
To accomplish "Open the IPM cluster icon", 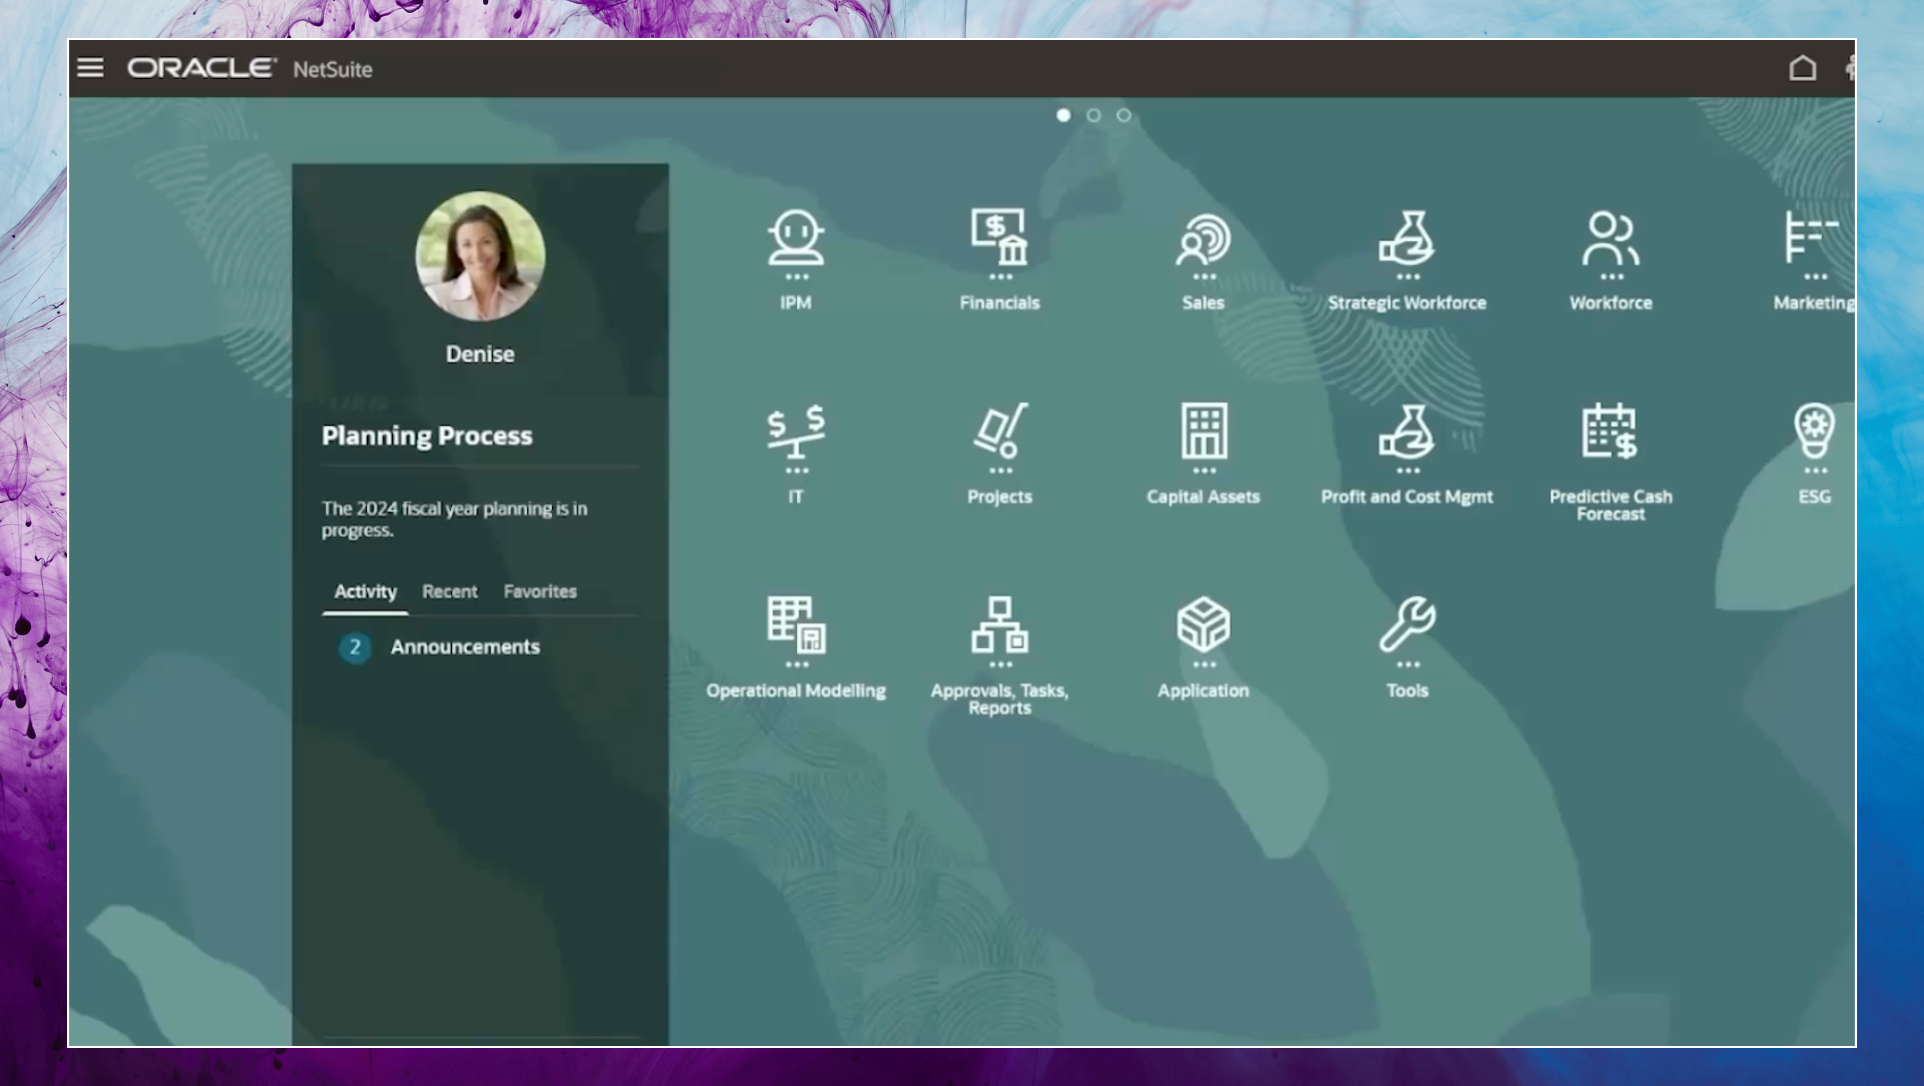I will (x=796, y=238).
